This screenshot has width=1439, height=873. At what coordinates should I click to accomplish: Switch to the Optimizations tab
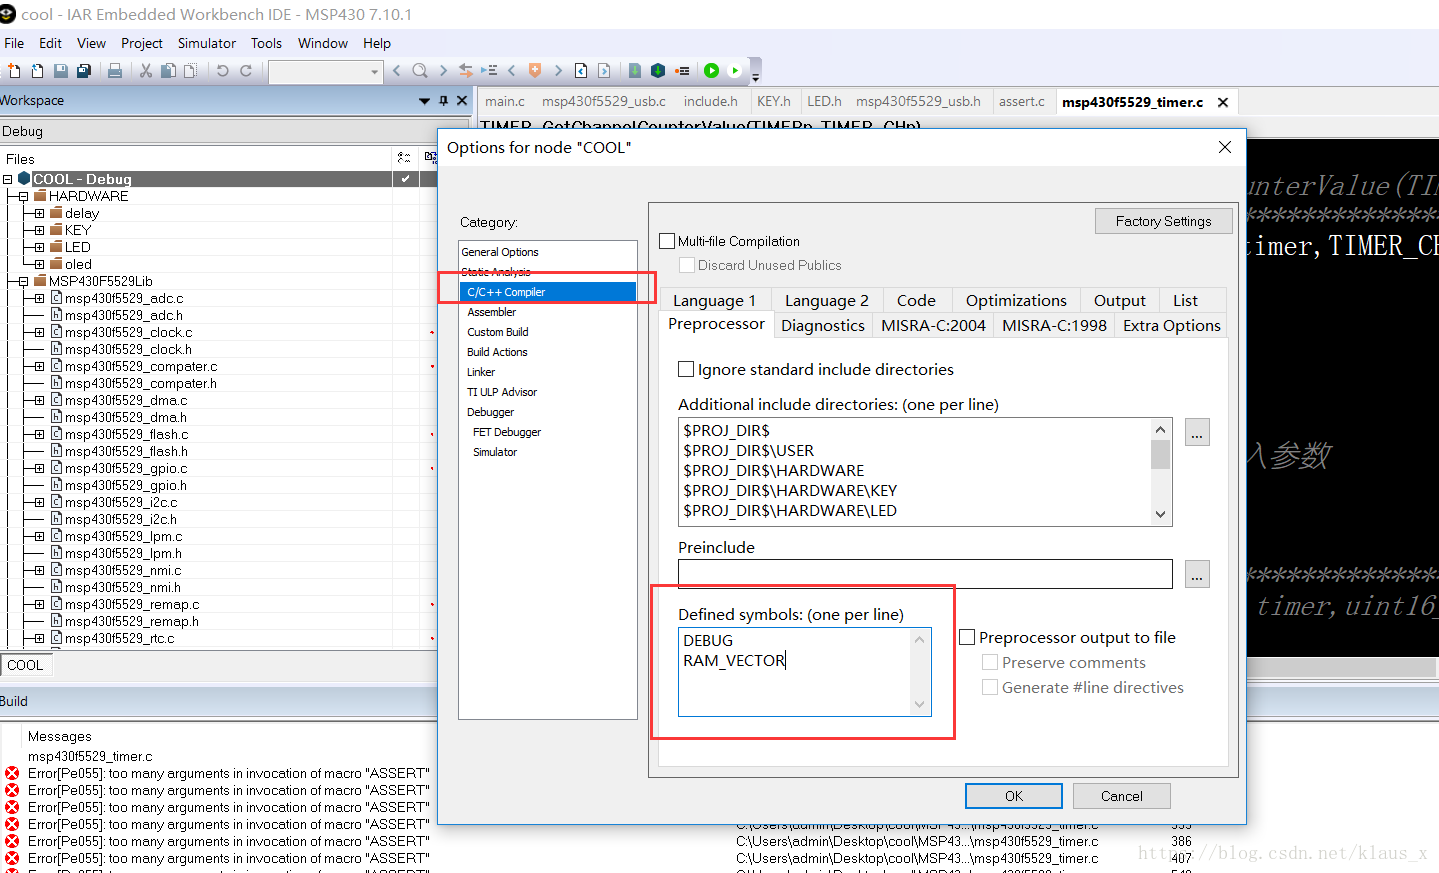1016,300
